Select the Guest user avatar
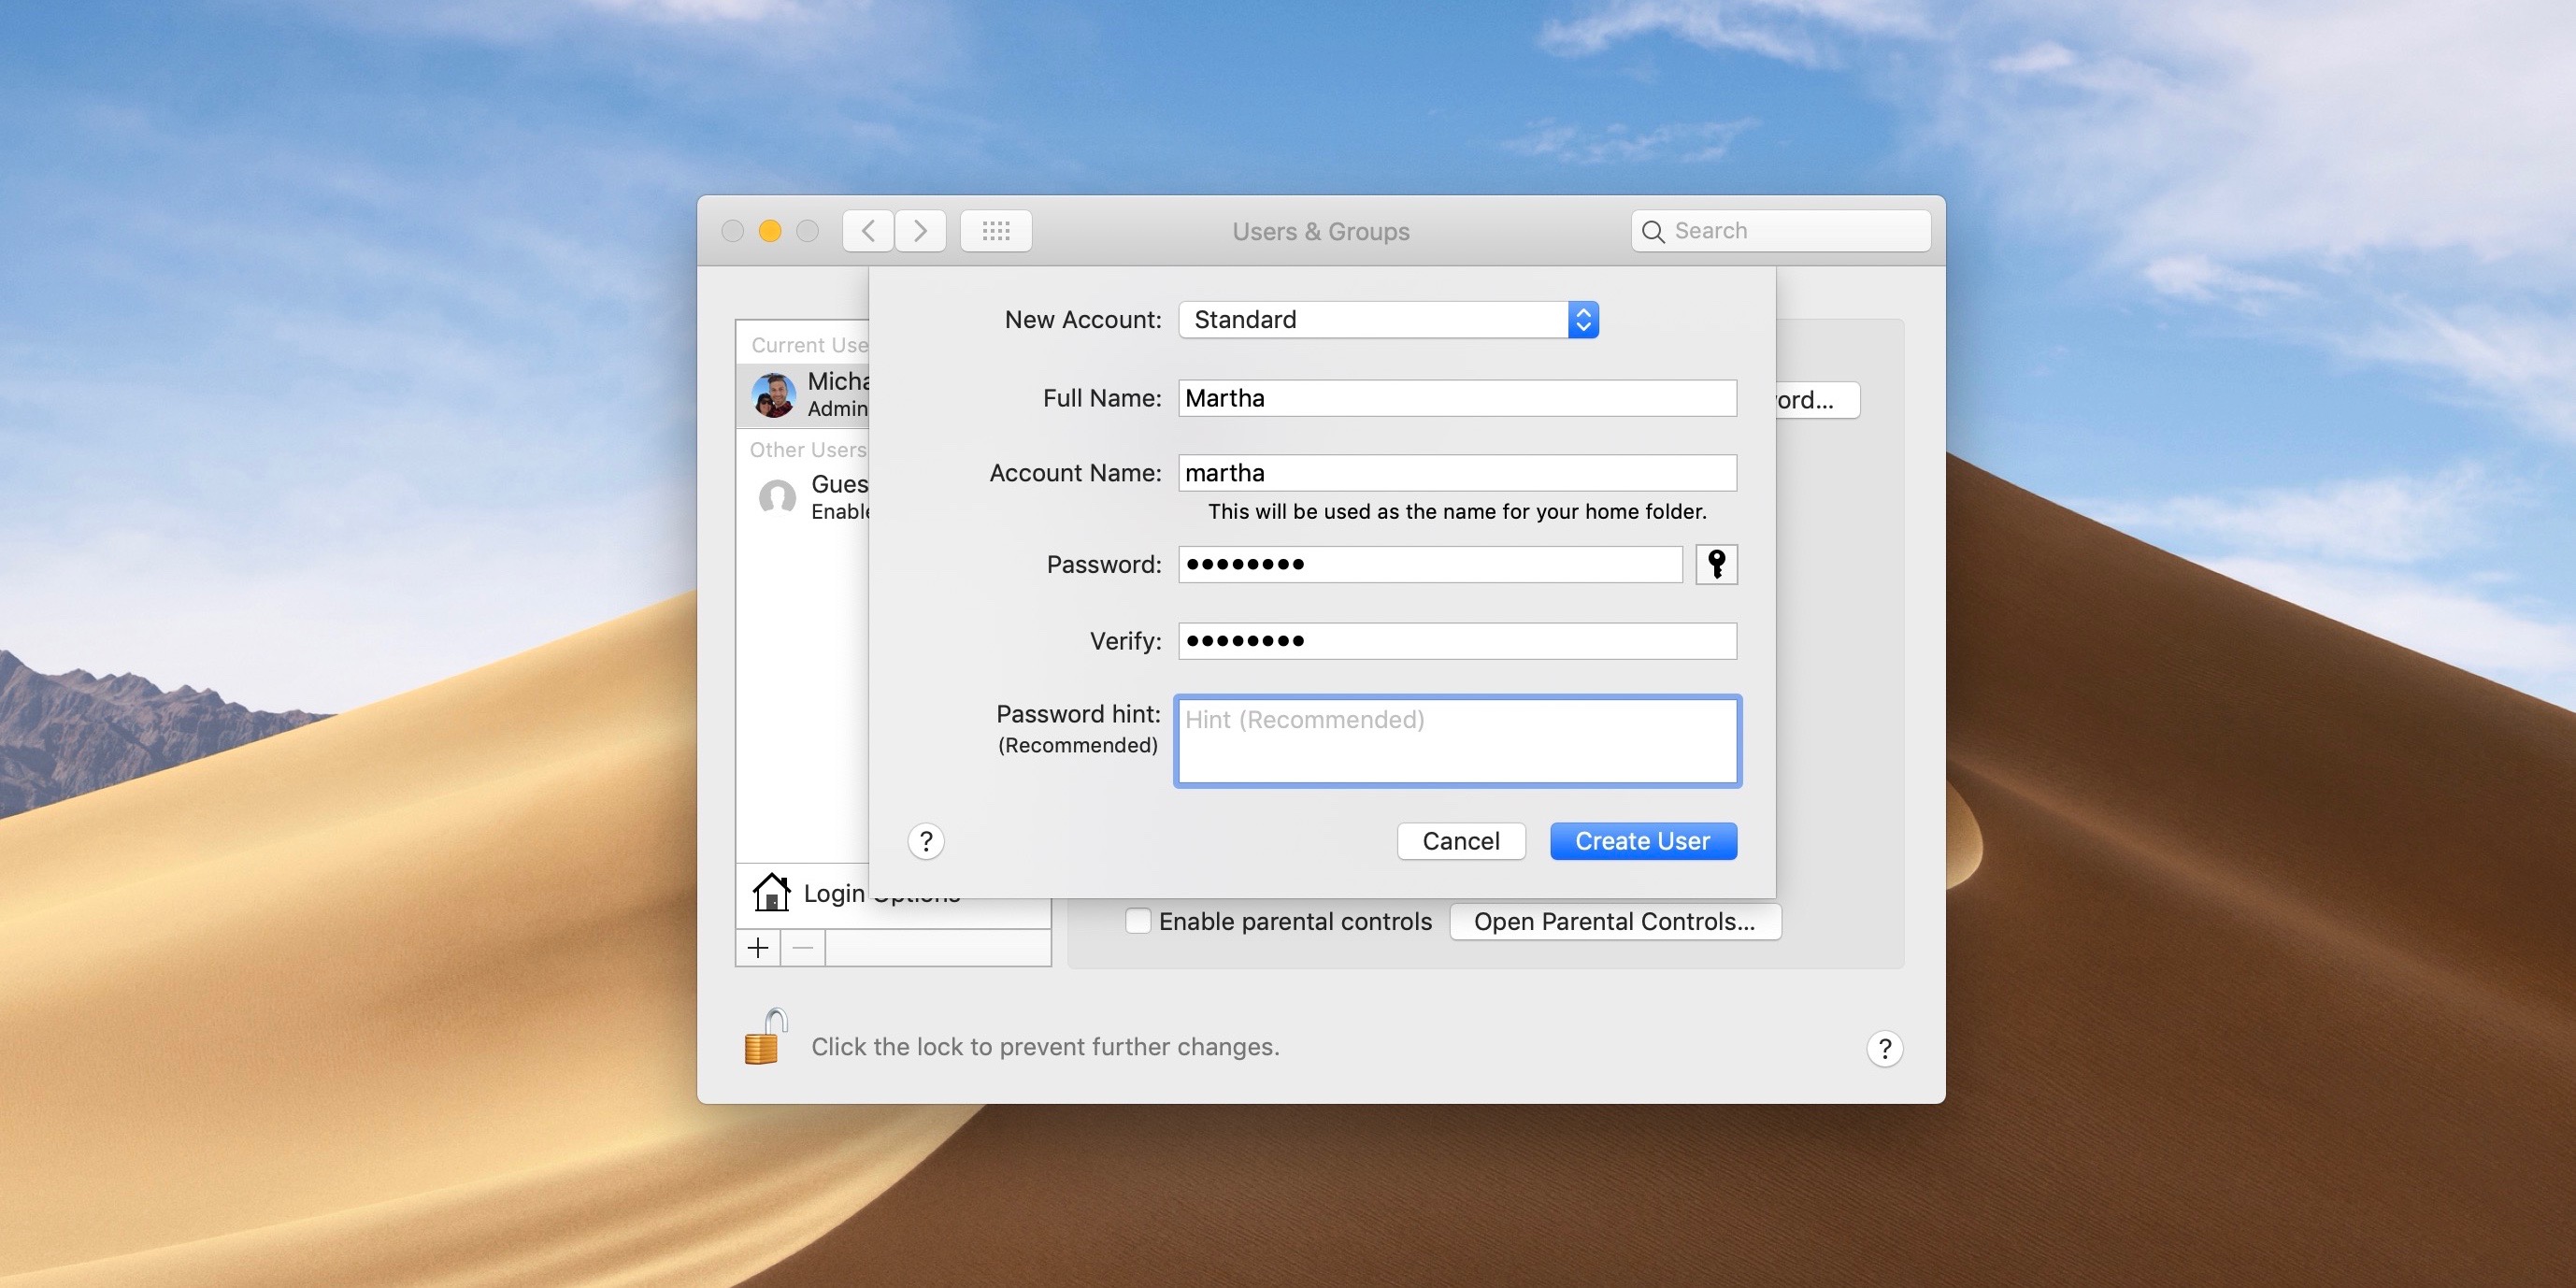Image resolution: width=2576 pixels, height=1288 pixels. pyautogui.click(x=777, y=497)
